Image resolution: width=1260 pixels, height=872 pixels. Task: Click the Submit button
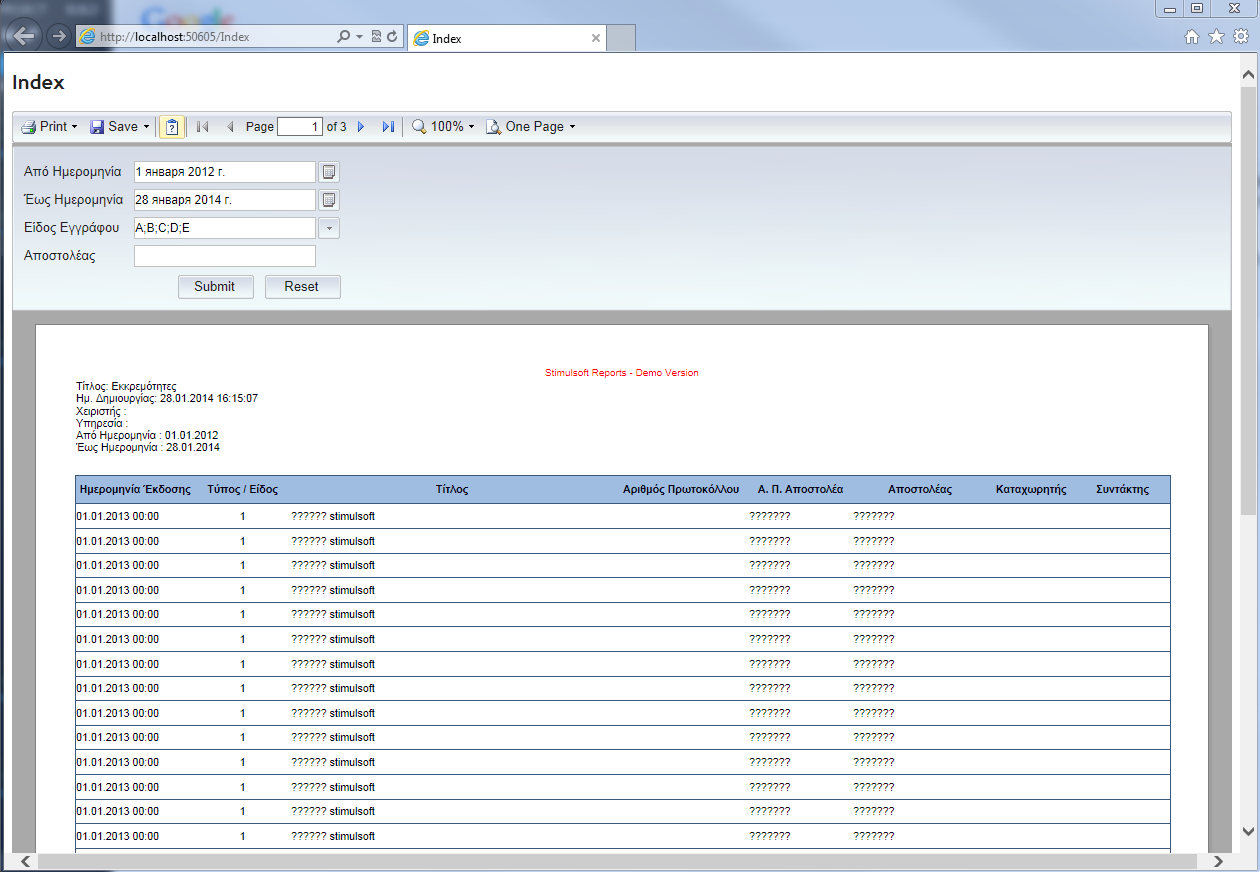[215, 287]
